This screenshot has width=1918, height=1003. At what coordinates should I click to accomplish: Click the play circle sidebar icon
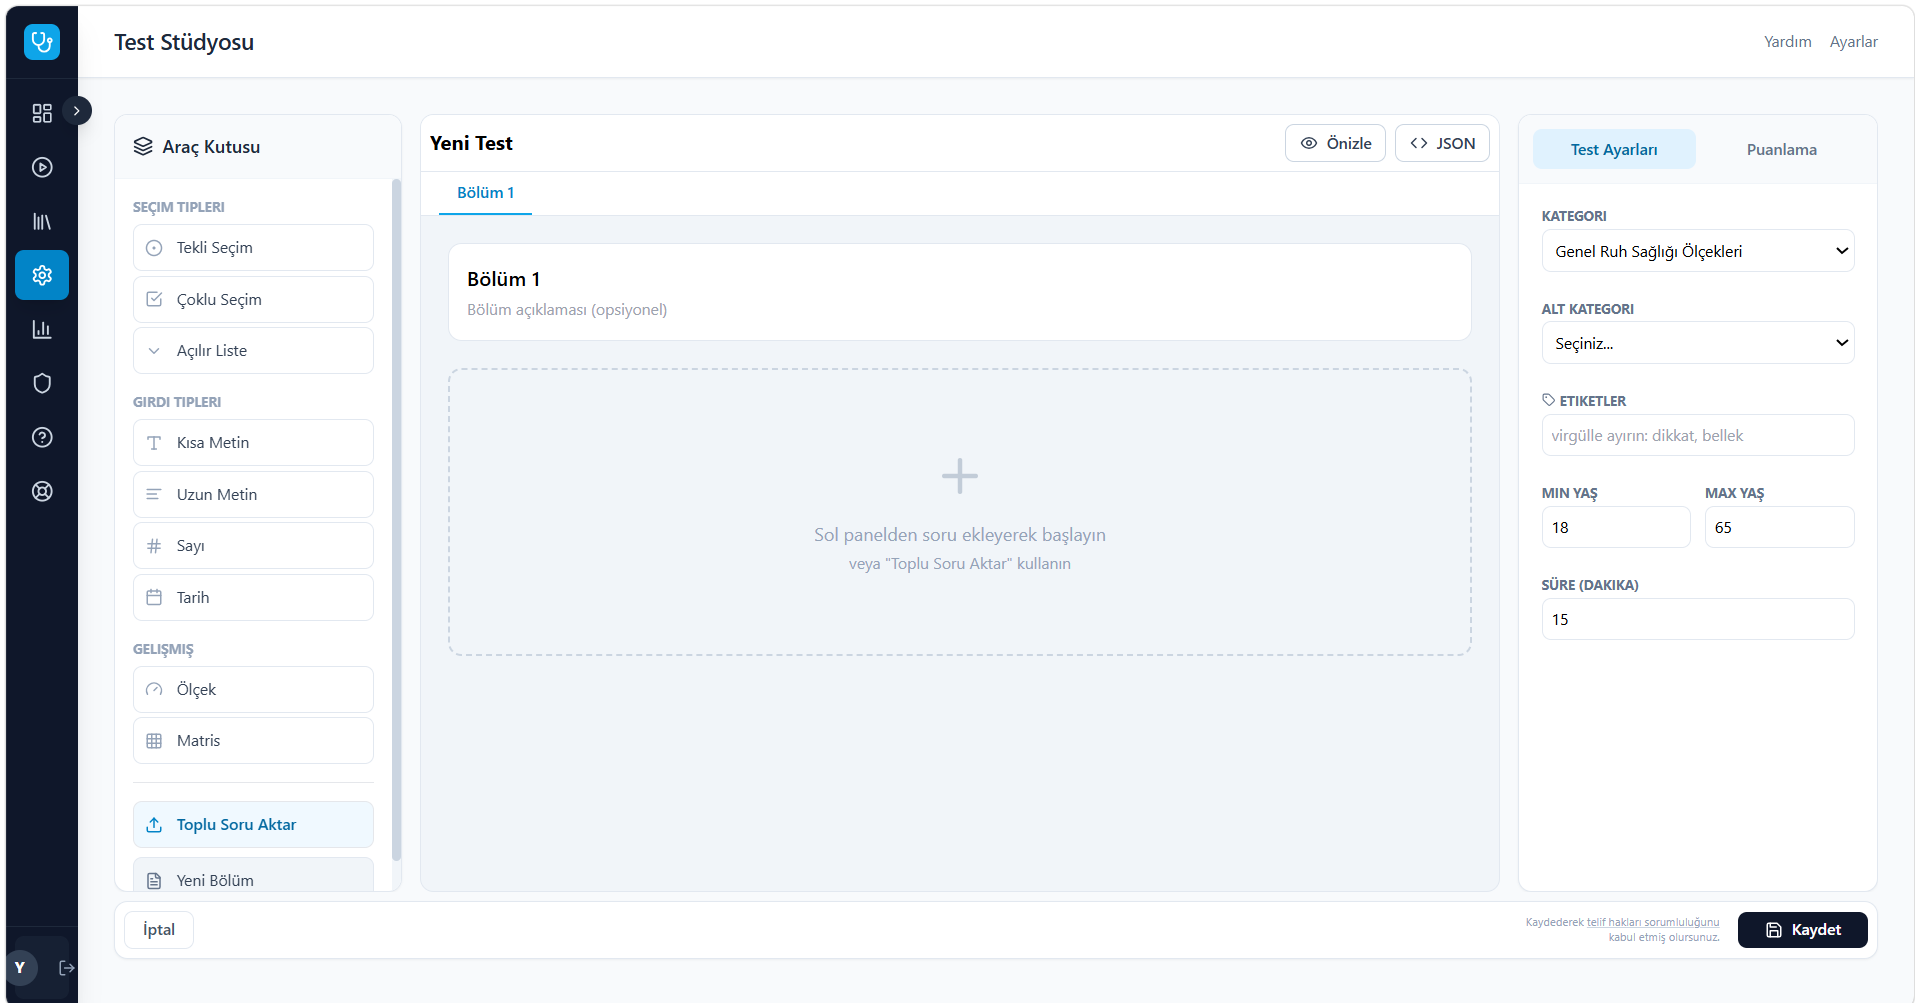pos(42,167)
